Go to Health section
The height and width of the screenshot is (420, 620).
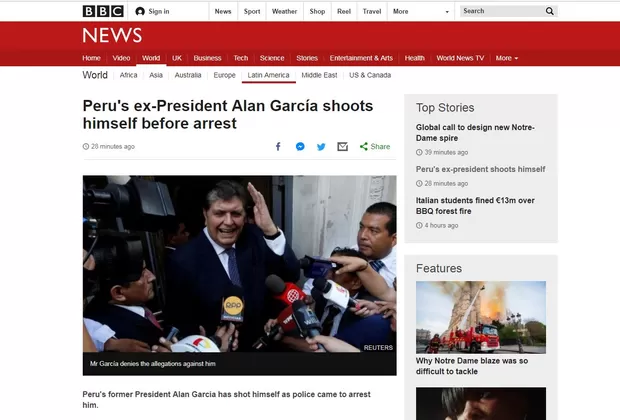pyautogui.click(x=414, y=58)
